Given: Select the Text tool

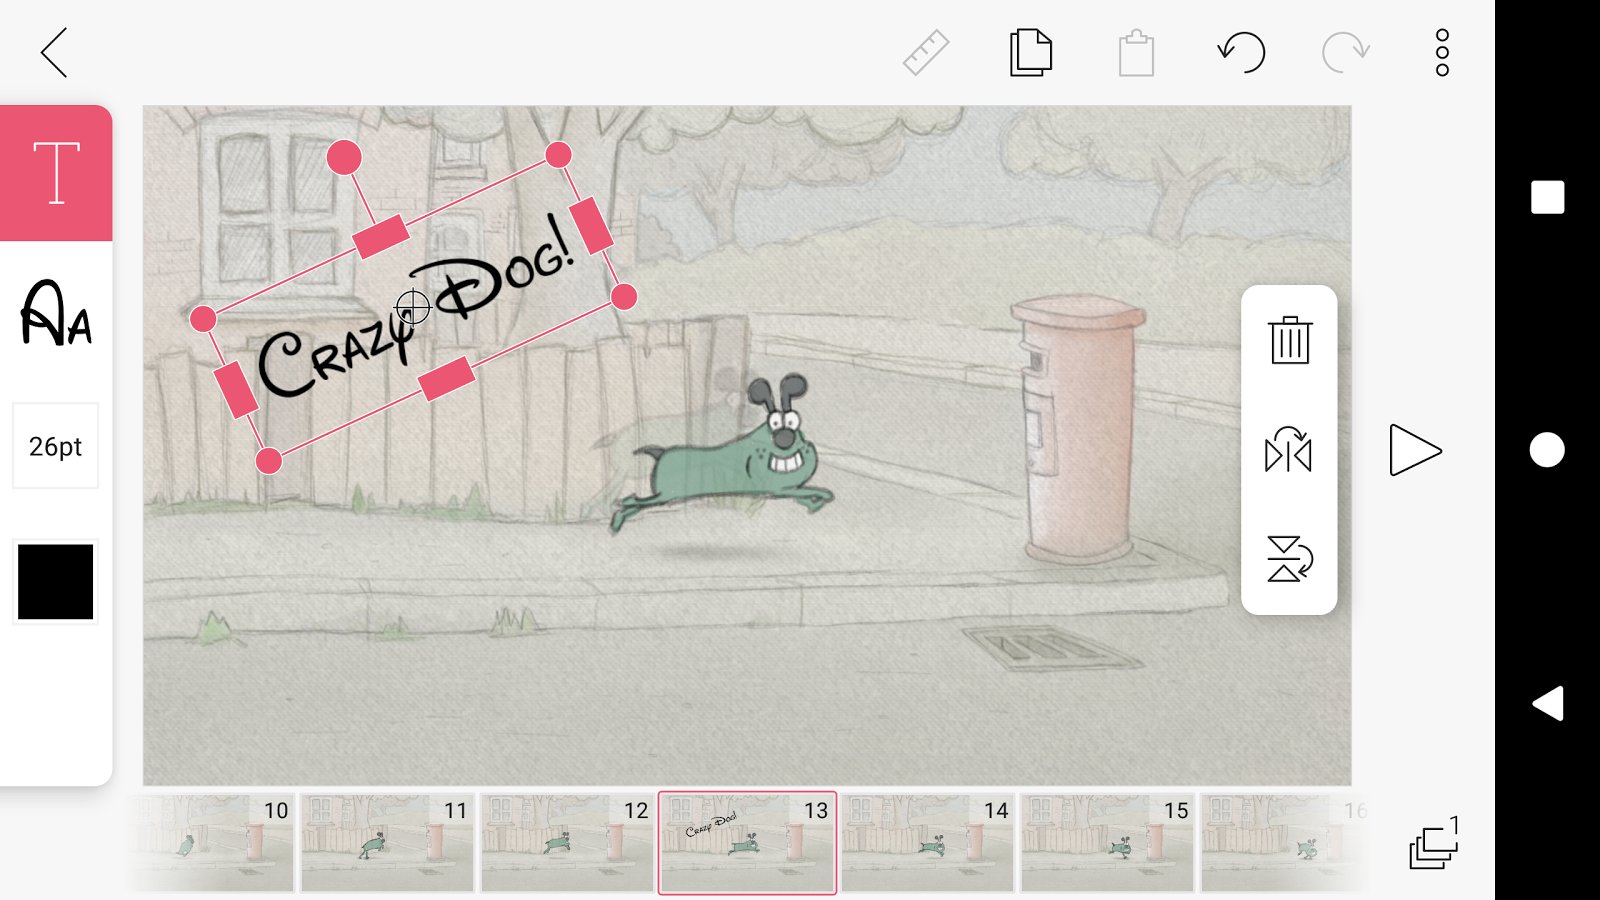Looking at the screenshot, I should [x=56, y=173].
